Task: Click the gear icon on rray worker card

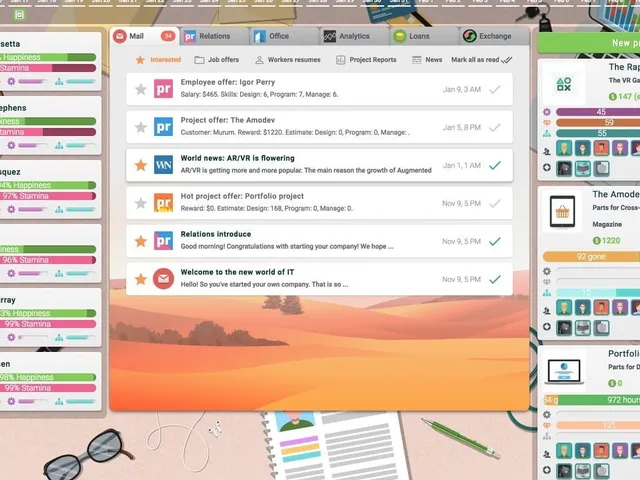Action: (x=11, y=337)
